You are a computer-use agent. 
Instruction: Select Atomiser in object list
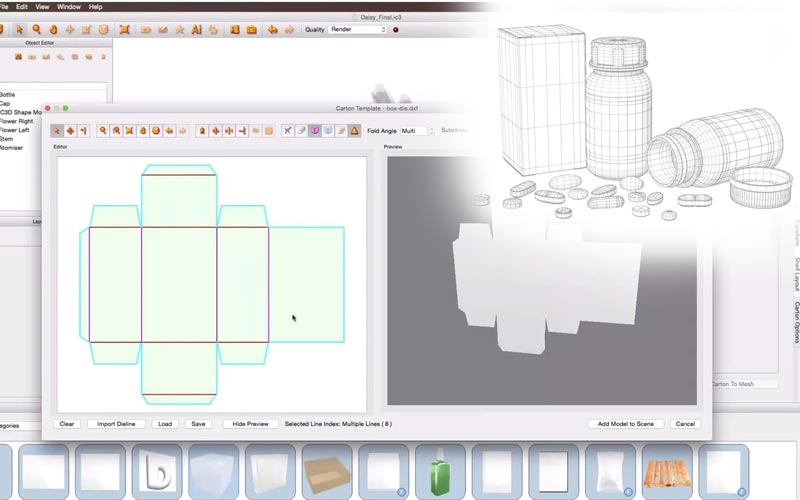click(x=12, y=148)
